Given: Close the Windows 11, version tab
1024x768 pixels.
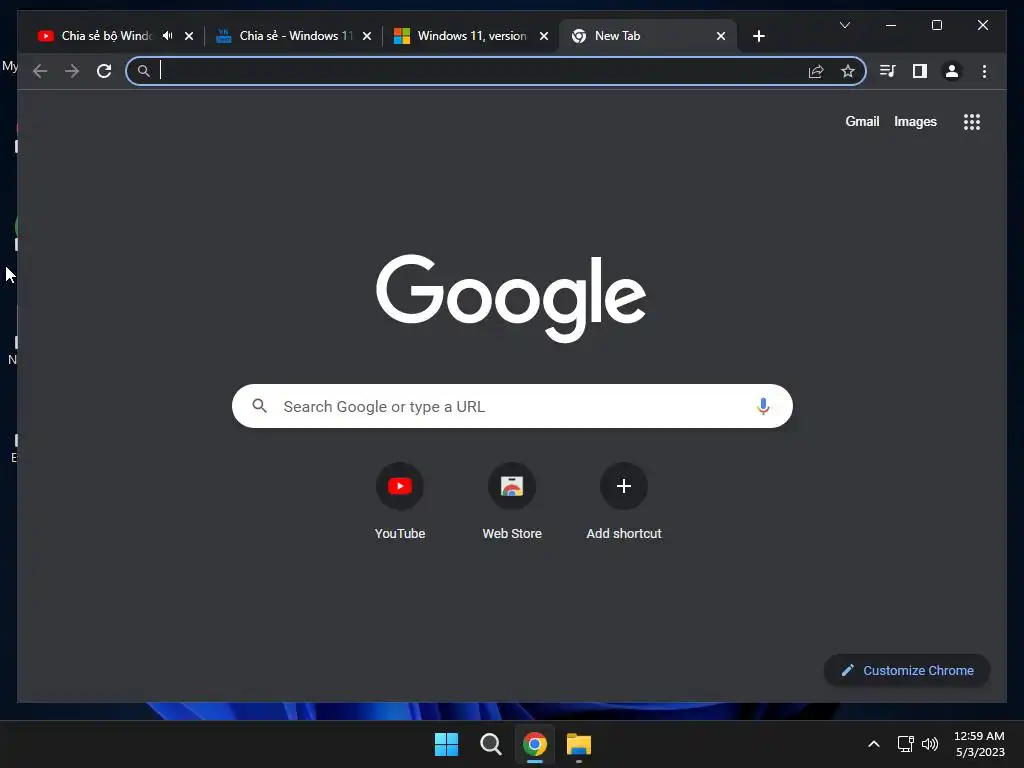Looking at the screenshot, I should pos(543,36).
